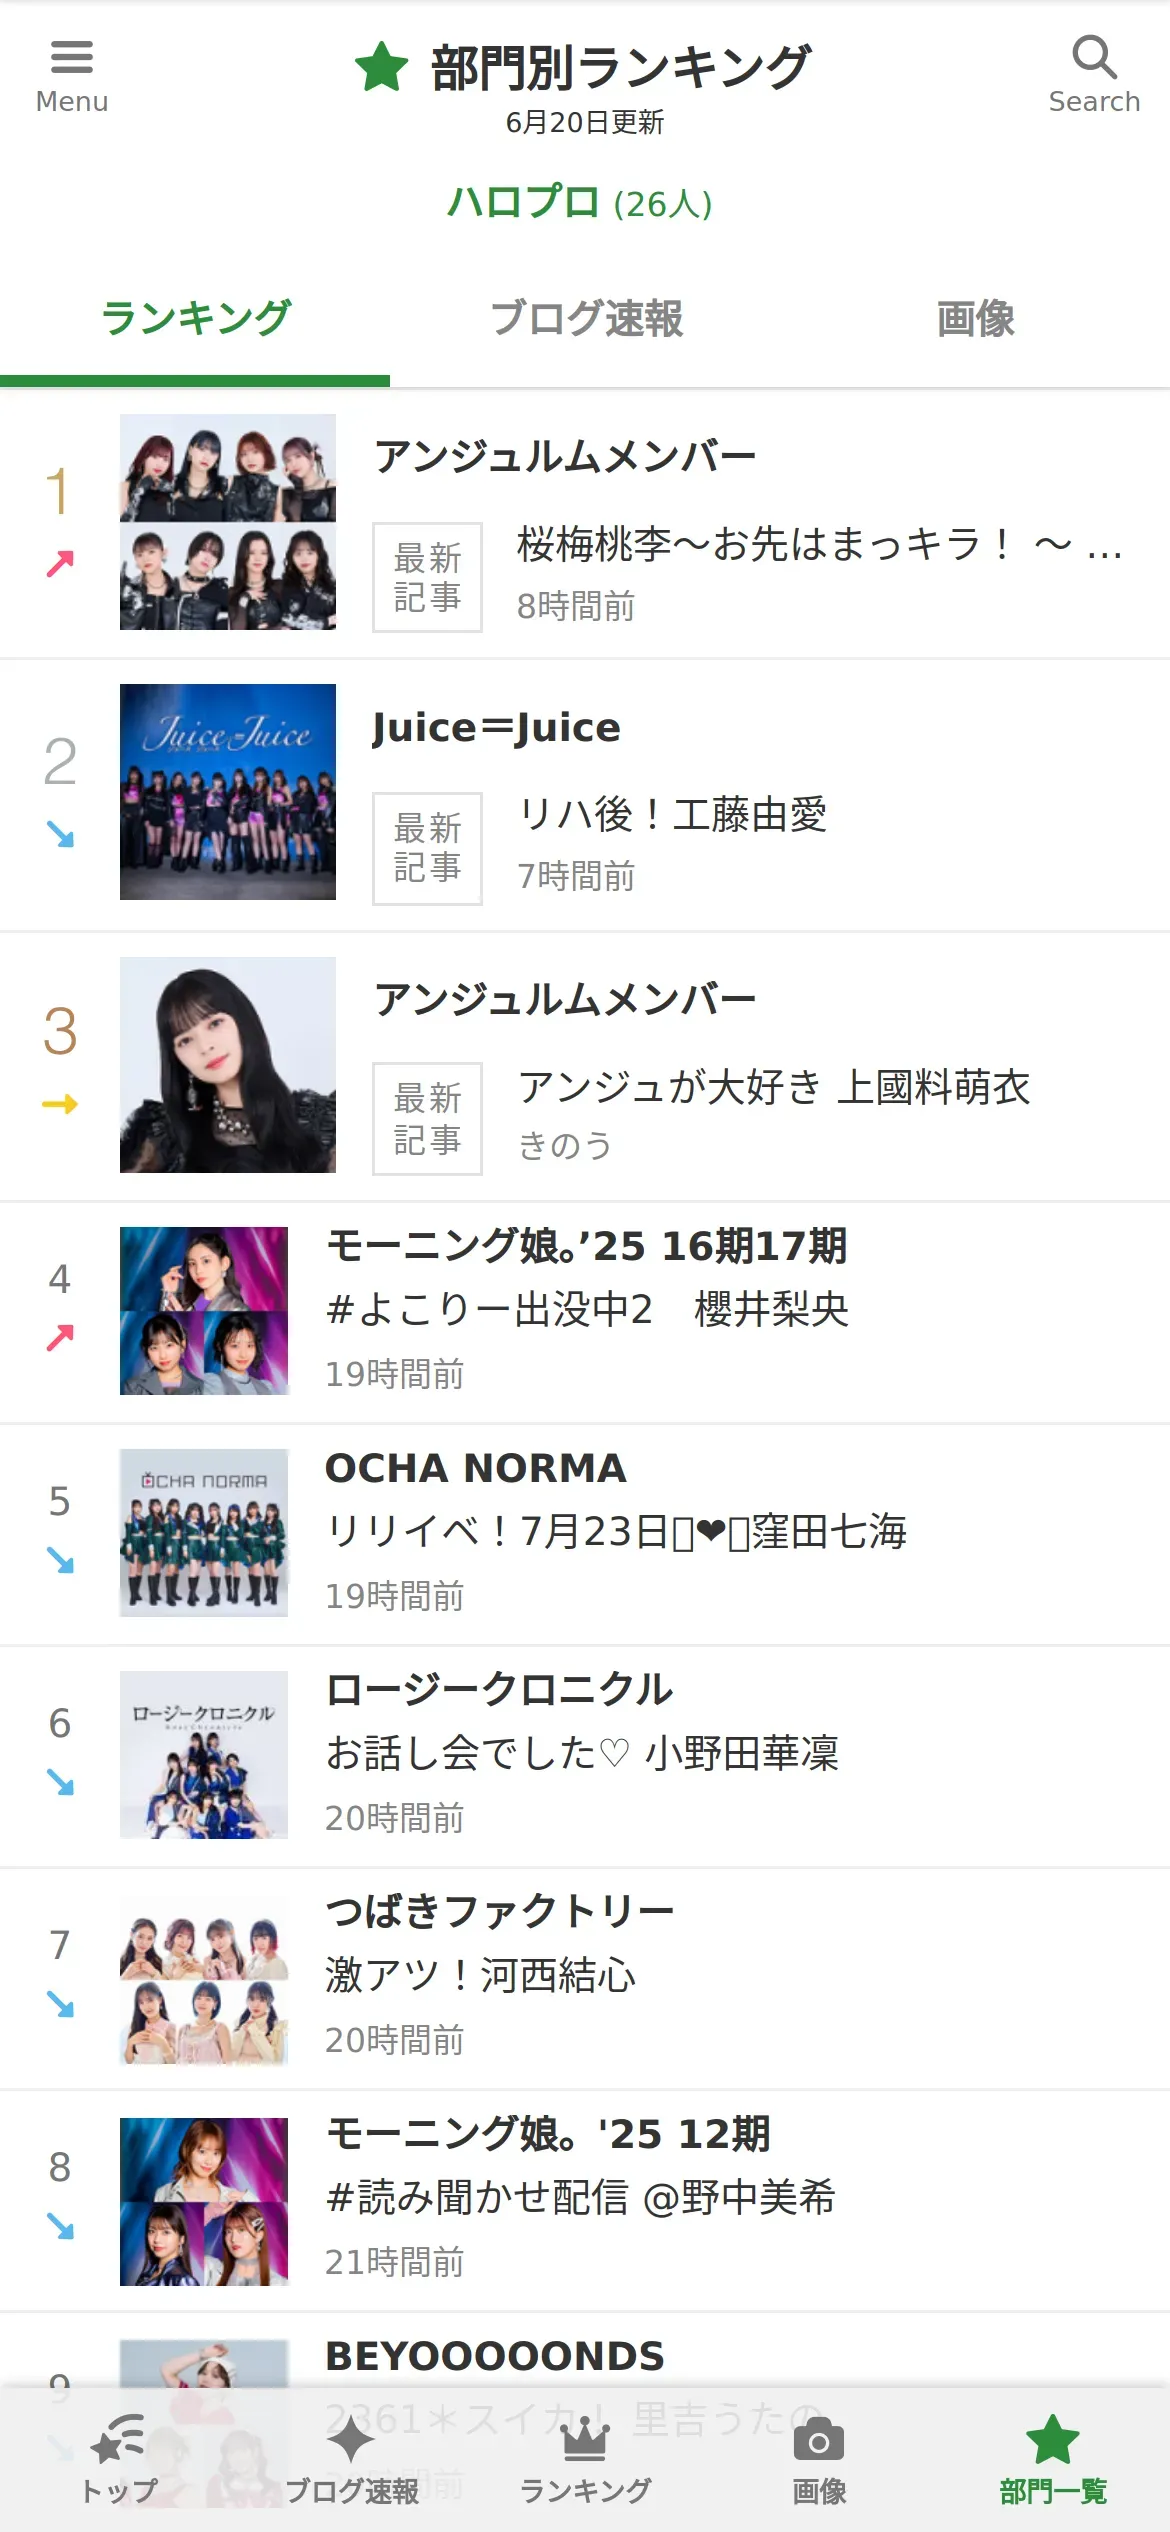Open トップ icon in bottom bar
This screenshot has height=2532, width=1170.
[119, 2443]
